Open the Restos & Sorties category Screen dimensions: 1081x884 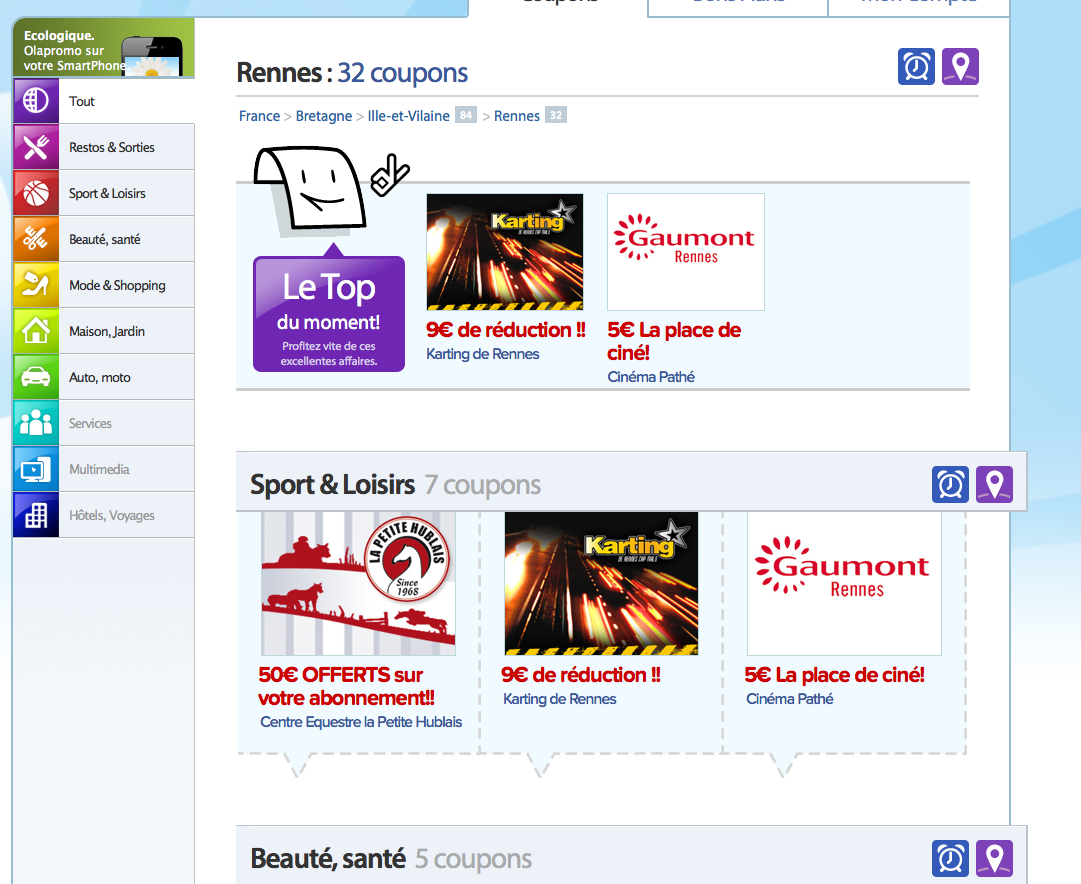click(103, 147)
